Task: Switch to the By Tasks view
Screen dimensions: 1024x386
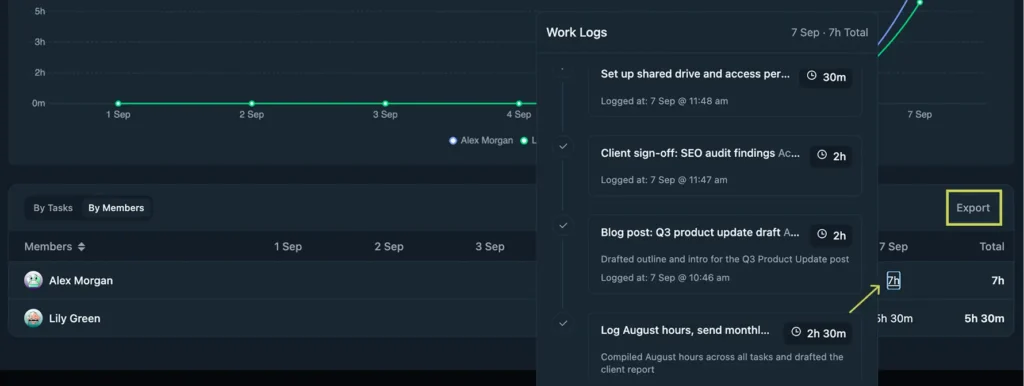Action: coord(53,208)
